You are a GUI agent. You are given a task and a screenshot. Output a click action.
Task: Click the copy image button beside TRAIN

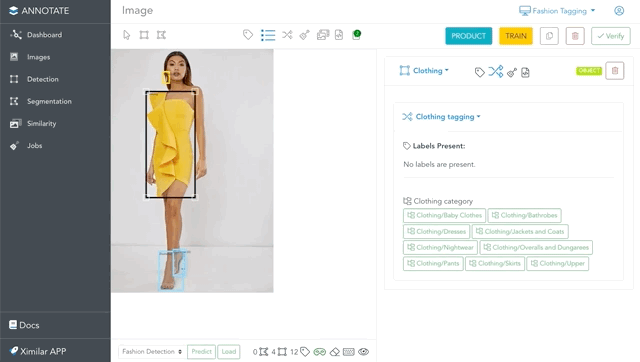tap(549, 36)
